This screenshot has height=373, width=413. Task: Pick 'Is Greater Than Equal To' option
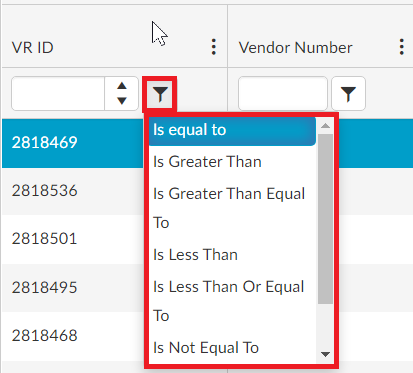(x=232, y=208)
